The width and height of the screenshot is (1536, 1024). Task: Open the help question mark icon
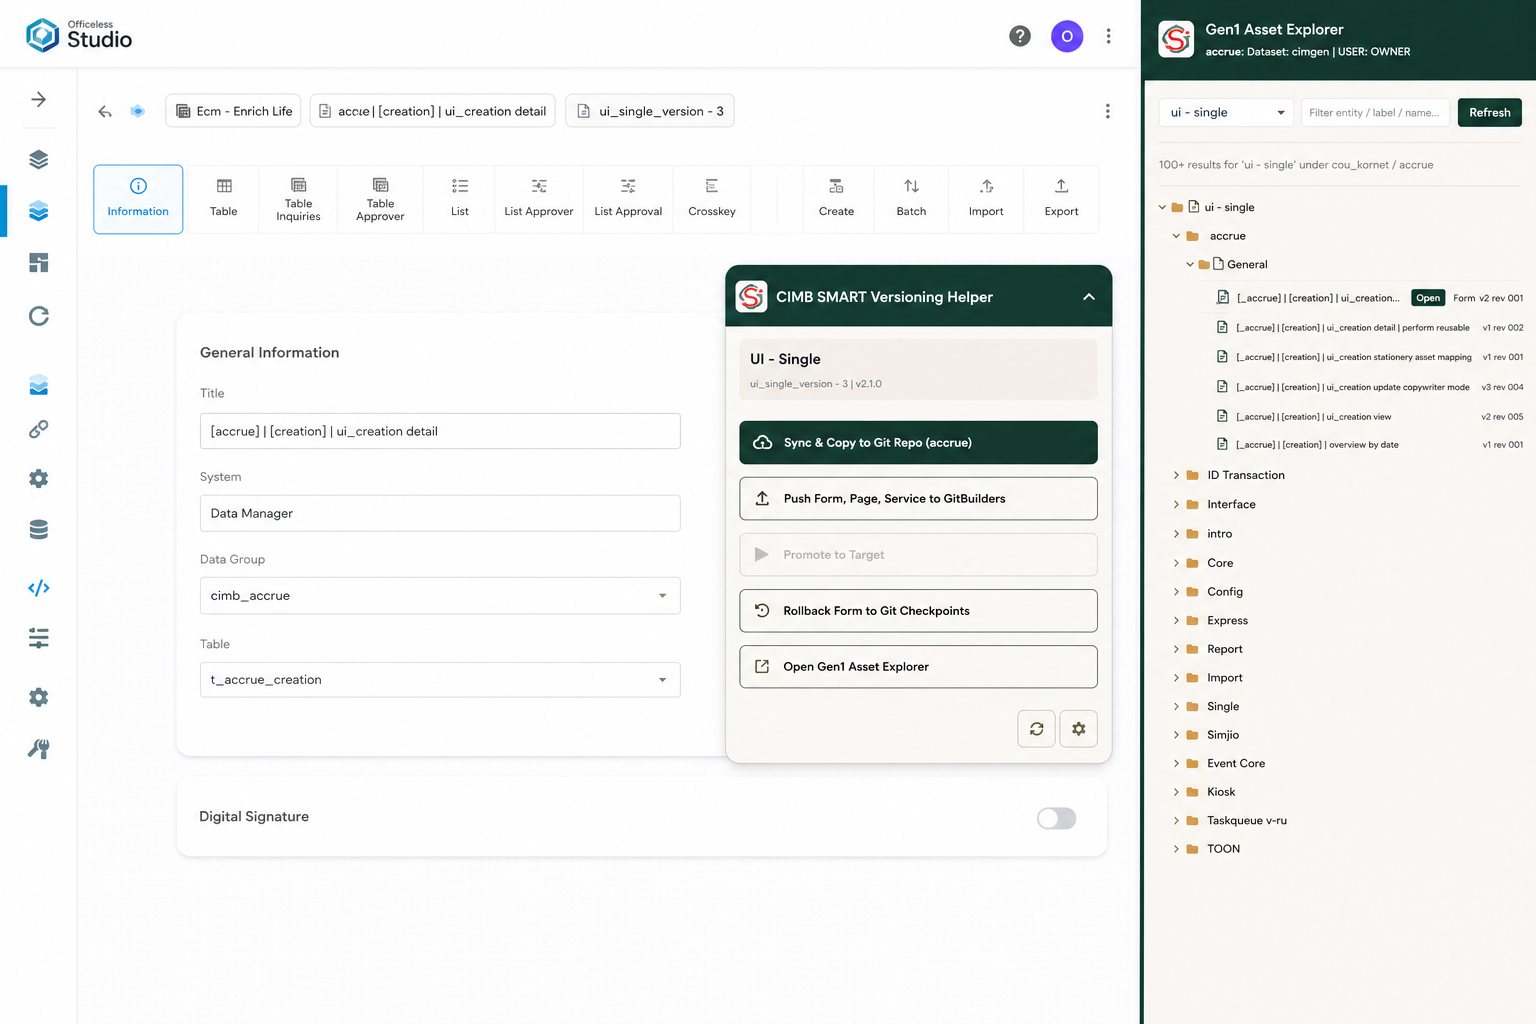(1020, 36)
